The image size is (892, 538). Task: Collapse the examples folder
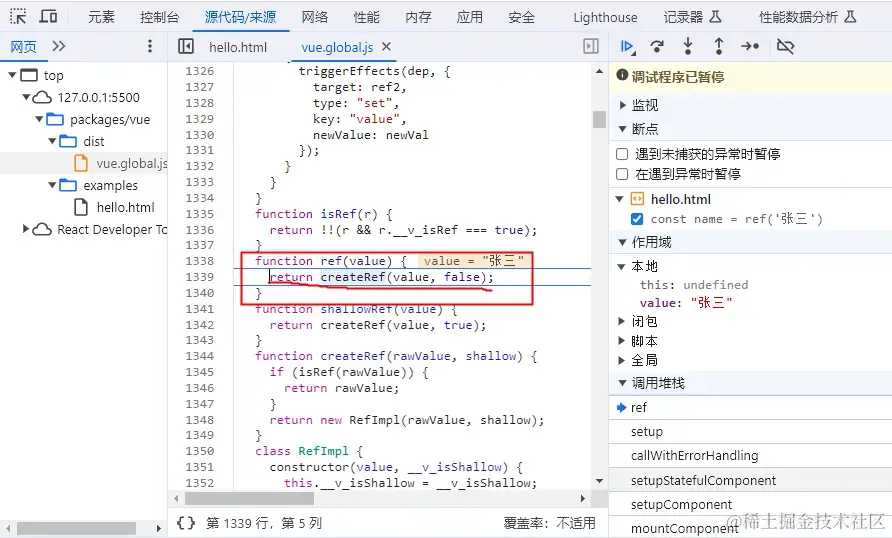point(52,185)
